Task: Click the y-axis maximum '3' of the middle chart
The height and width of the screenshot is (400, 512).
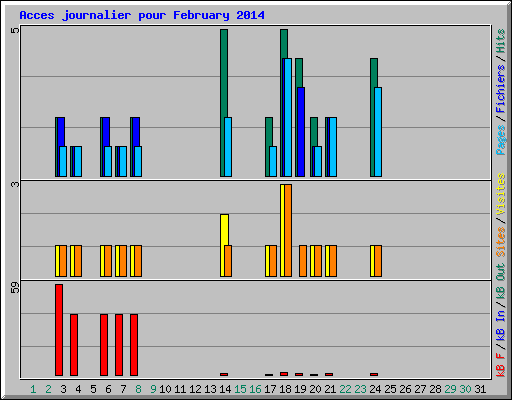Action: (x=15, y=184)
